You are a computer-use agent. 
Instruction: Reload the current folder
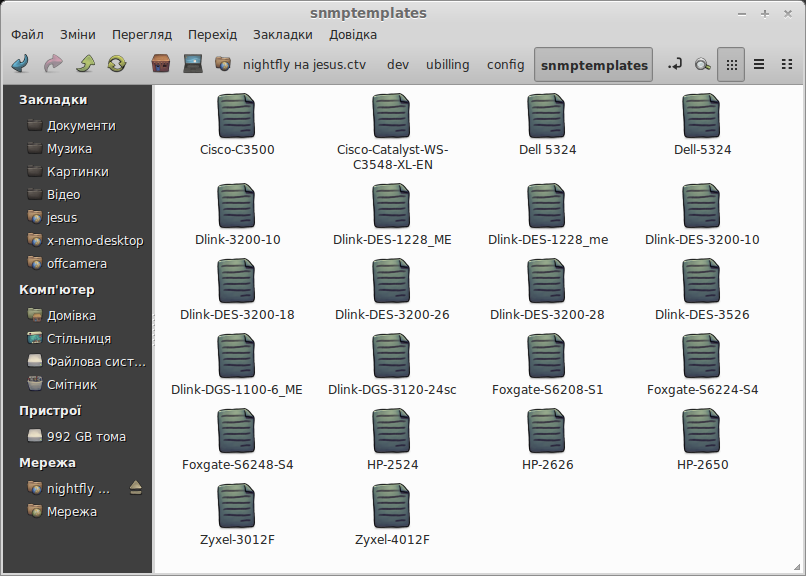(x=117, y=64)
